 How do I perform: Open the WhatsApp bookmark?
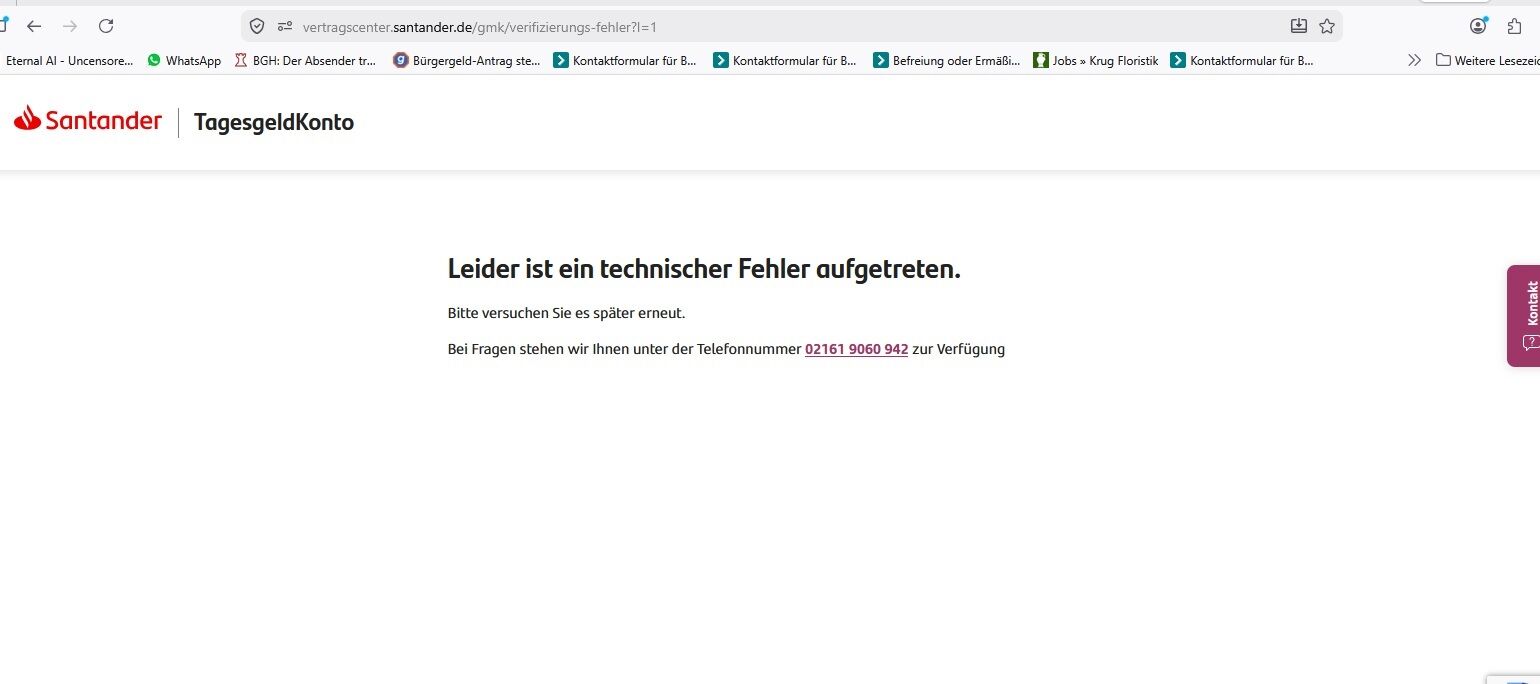184,61
